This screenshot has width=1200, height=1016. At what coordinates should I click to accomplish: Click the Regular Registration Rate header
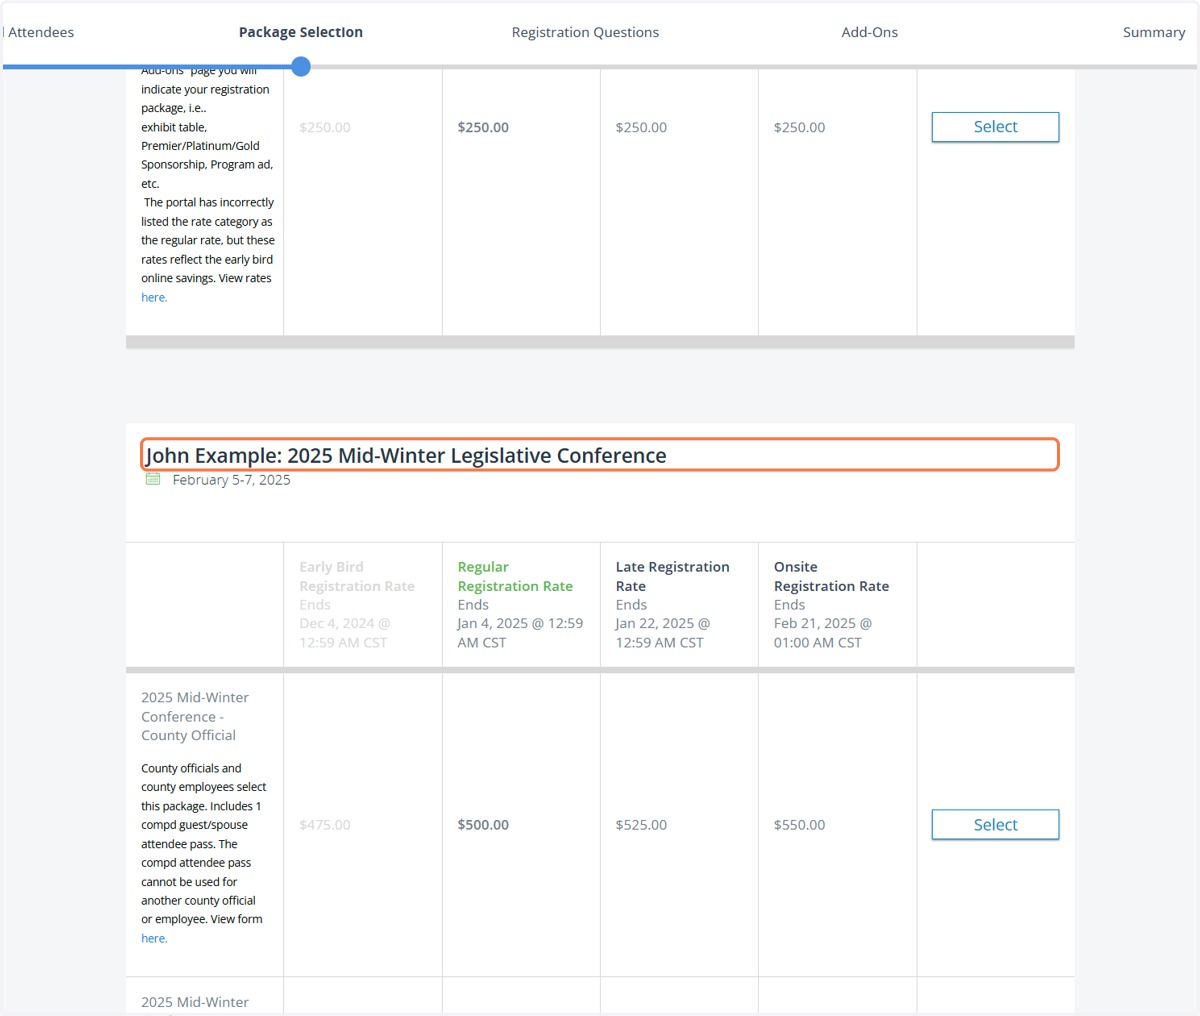[x=515, y=576]
